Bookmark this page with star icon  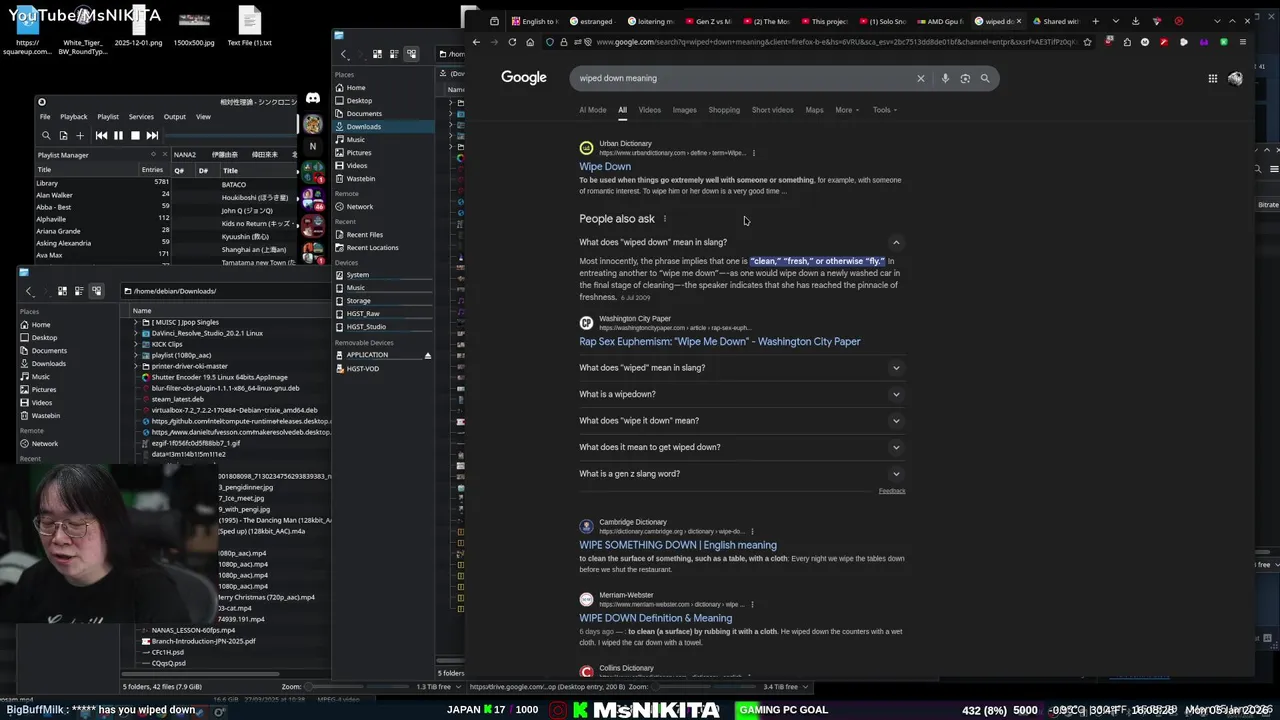[x=1087, y=42]
